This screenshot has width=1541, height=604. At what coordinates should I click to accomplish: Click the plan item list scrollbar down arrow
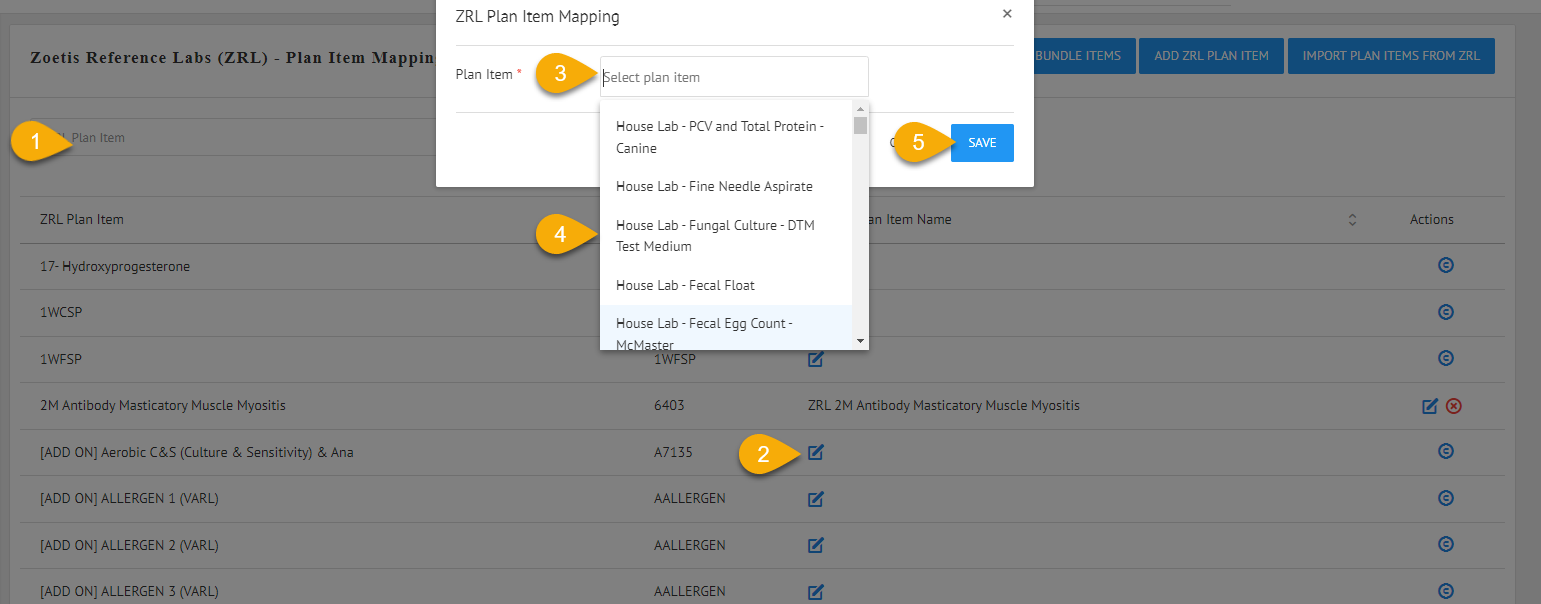click(860, 341)
